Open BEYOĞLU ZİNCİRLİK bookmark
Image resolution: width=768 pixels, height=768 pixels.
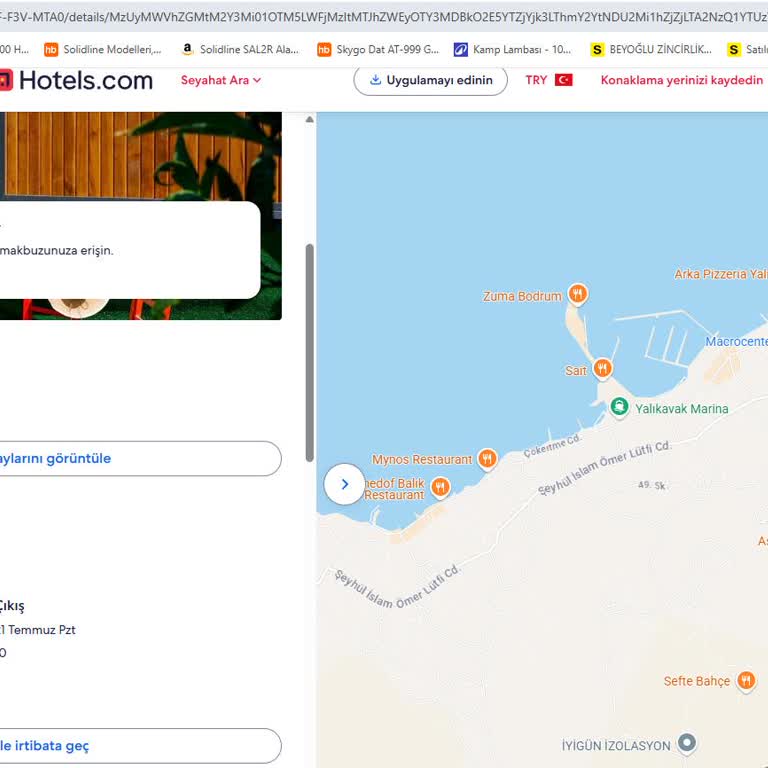(651, 49)
